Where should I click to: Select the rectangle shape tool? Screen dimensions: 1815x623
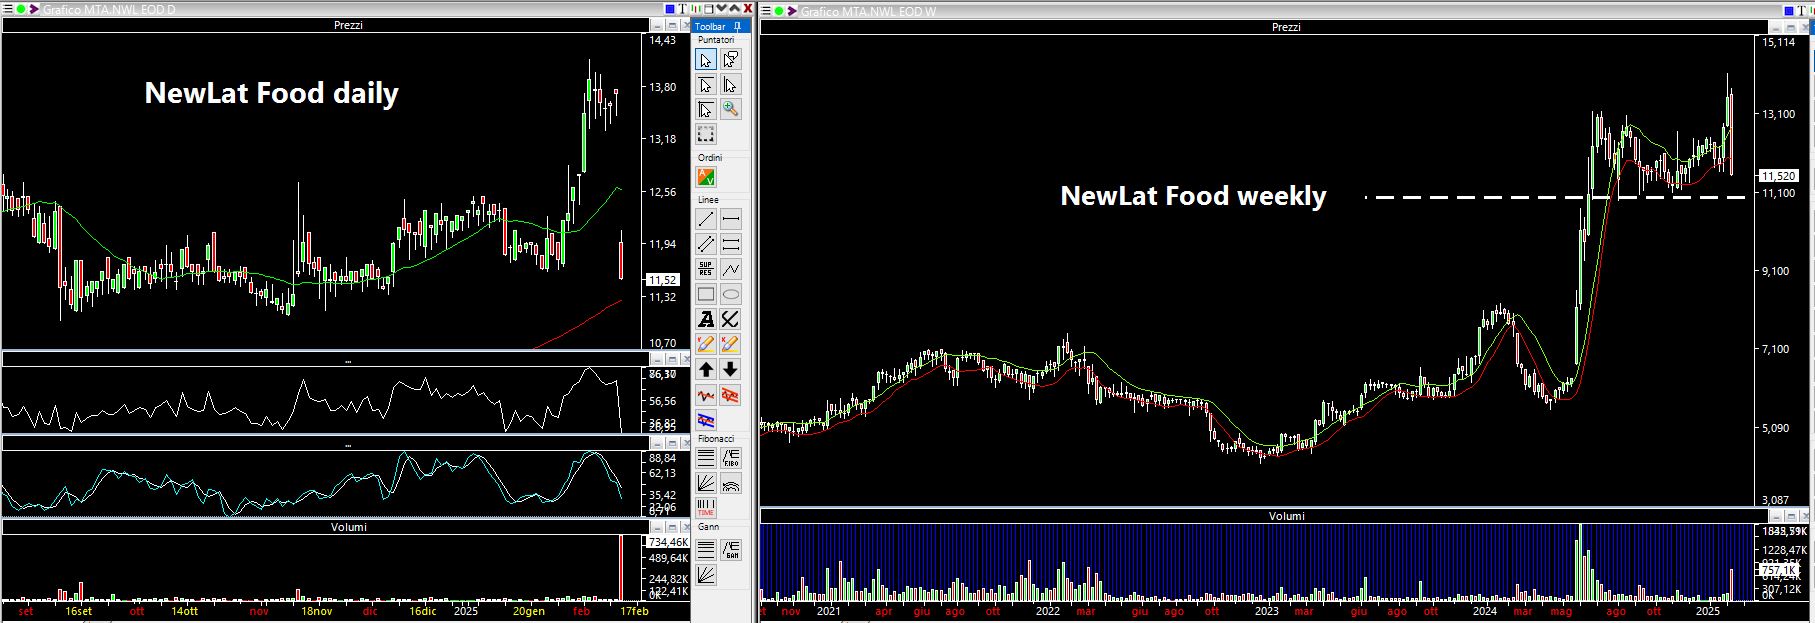click(706, 294)
